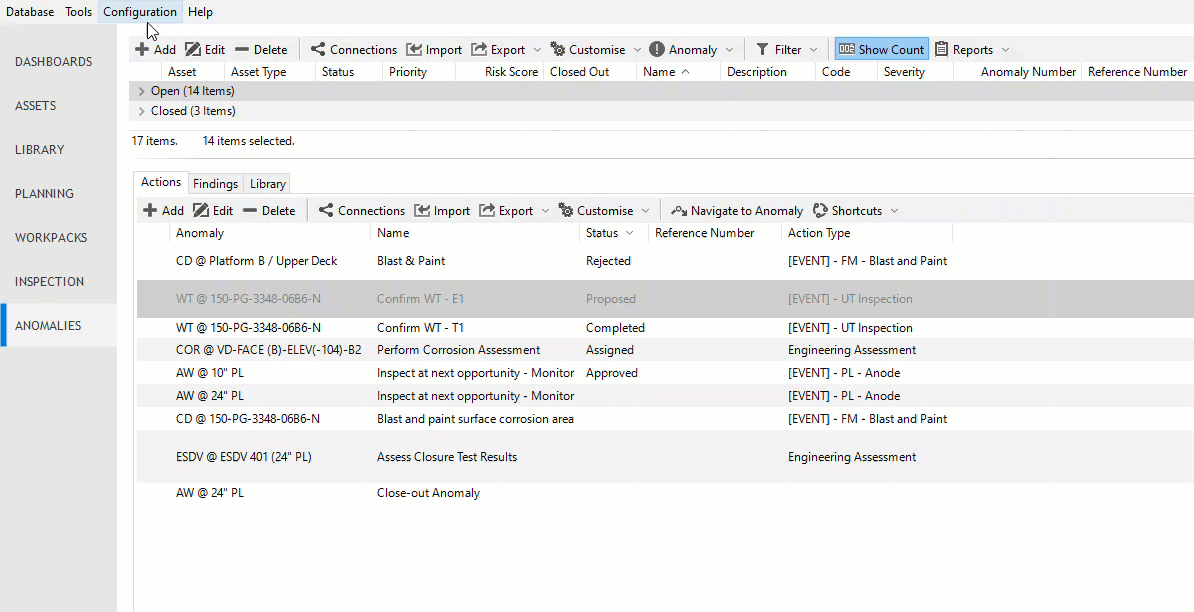Click the Asset Type column header
Screen dimensions: 1194x612
tap(270, 72)
